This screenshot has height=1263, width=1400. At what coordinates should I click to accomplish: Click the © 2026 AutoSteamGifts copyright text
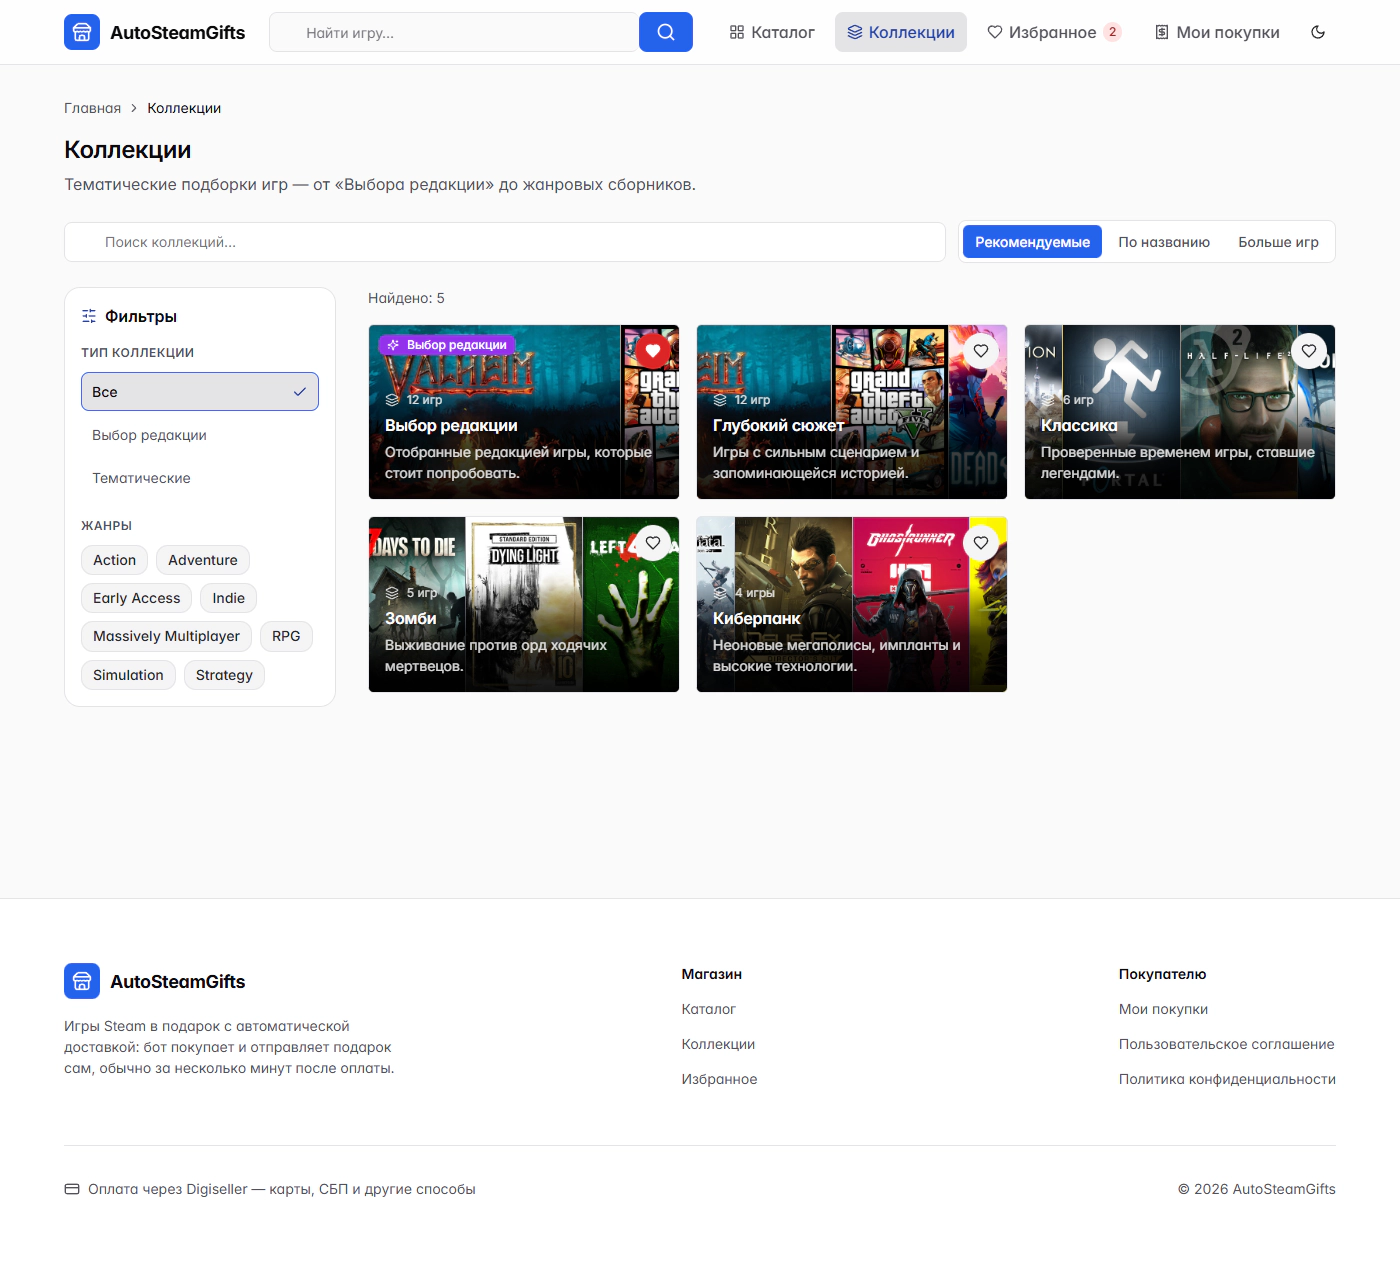pyautogui.click(x=1257, y=1189)
